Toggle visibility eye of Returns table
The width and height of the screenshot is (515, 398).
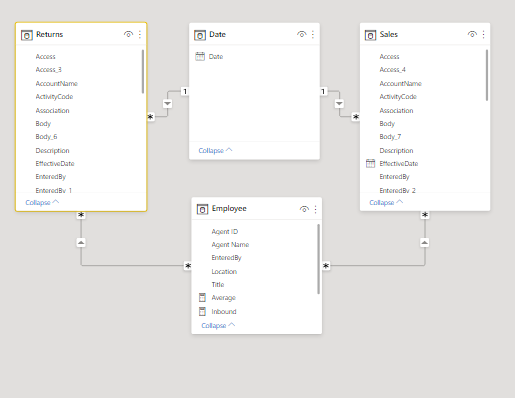(128, 34)
